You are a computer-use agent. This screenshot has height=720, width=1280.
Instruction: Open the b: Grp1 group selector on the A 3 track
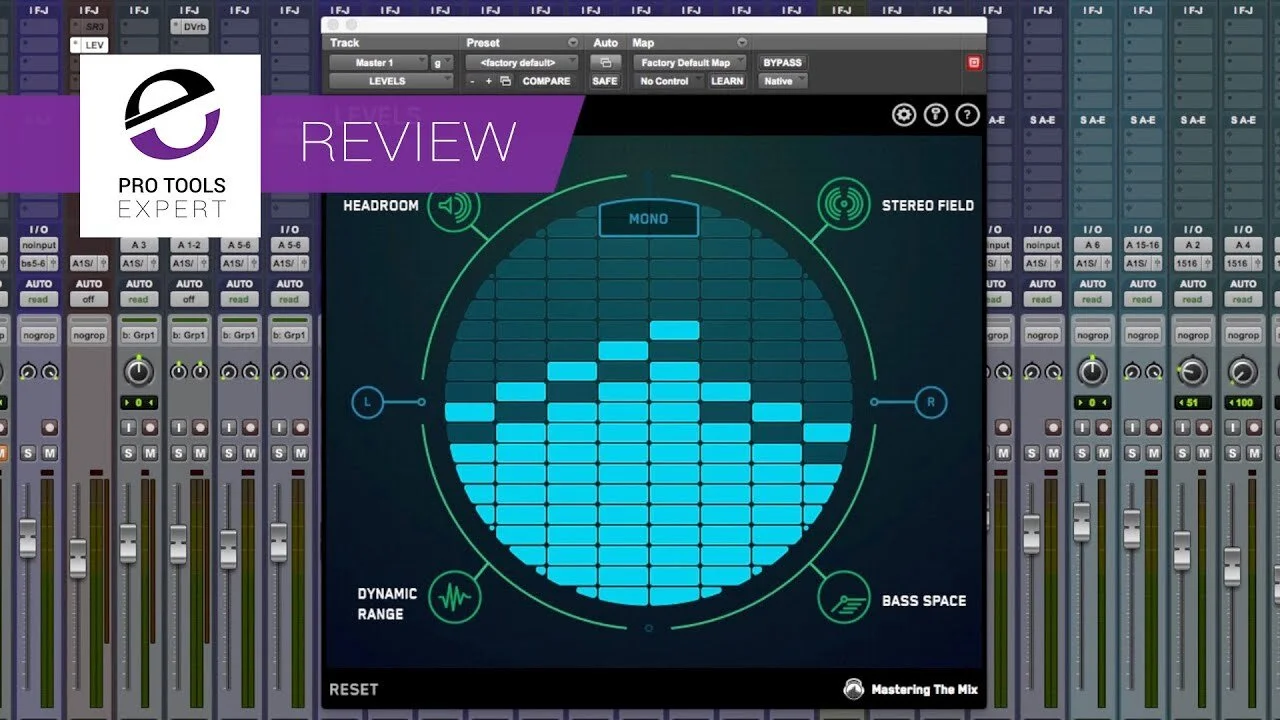coord(138,335)
